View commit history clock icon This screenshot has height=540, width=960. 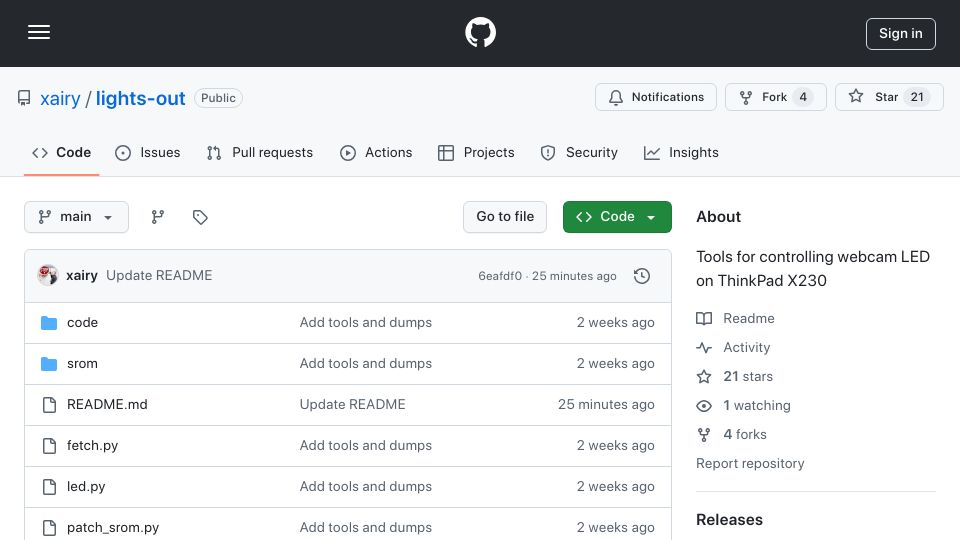click(642, 276)
